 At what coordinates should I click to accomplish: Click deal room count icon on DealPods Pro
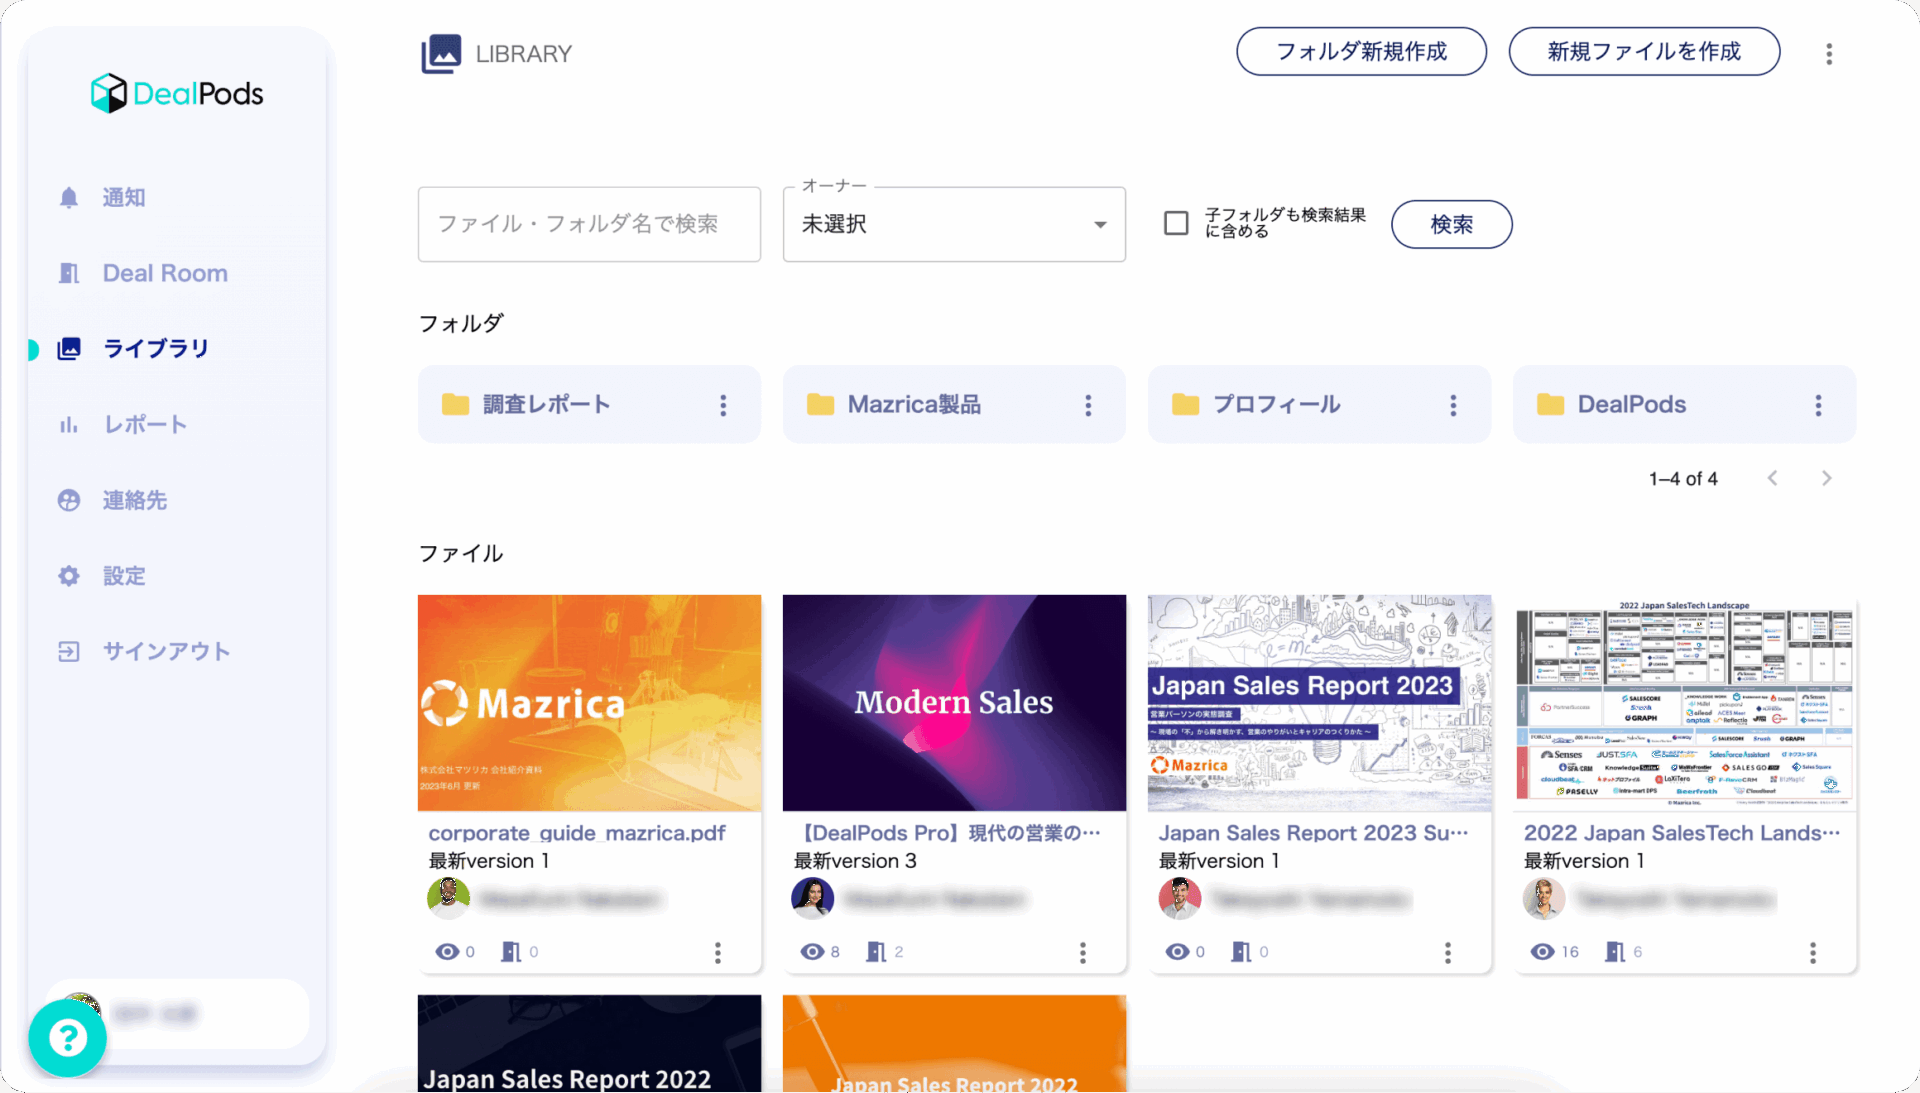[x=876, y=952]
